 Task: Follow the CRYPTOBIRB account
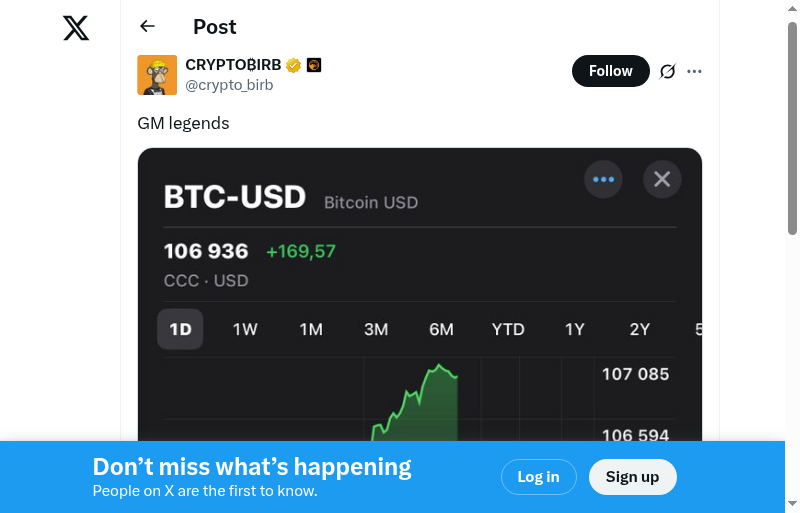tap(610, 71)
